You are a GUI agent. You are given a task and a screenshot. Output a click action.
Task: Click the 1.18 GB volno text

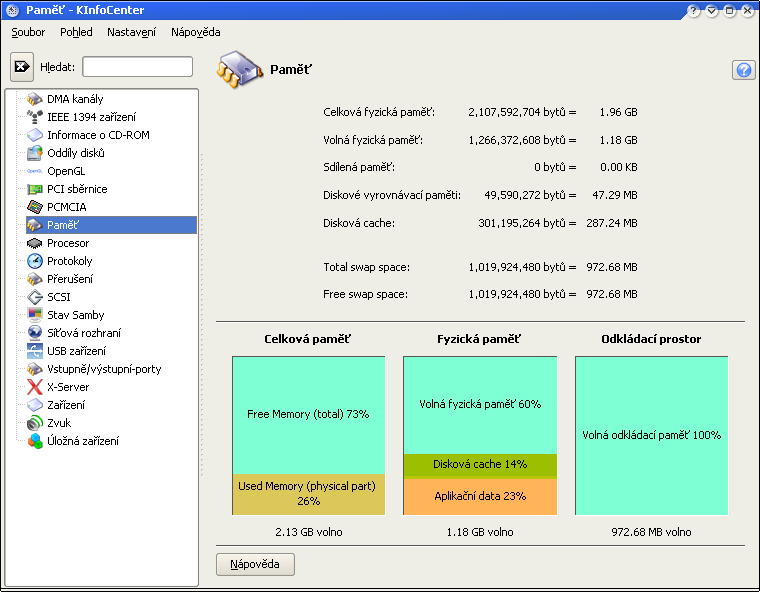(480, 532)
